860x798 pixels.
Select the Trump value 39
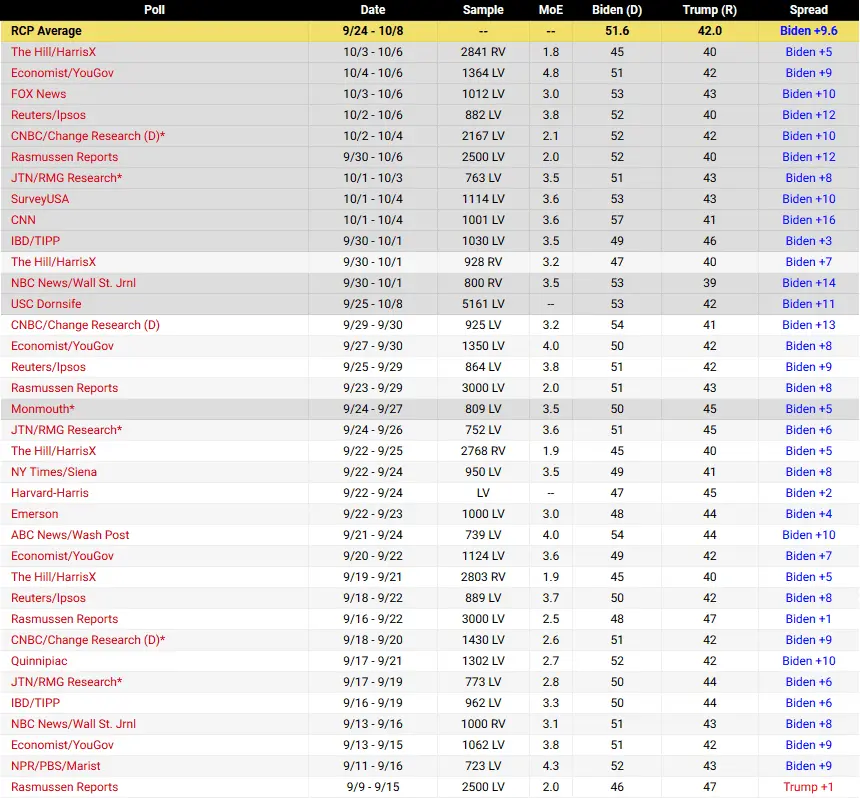coord(710,283)
